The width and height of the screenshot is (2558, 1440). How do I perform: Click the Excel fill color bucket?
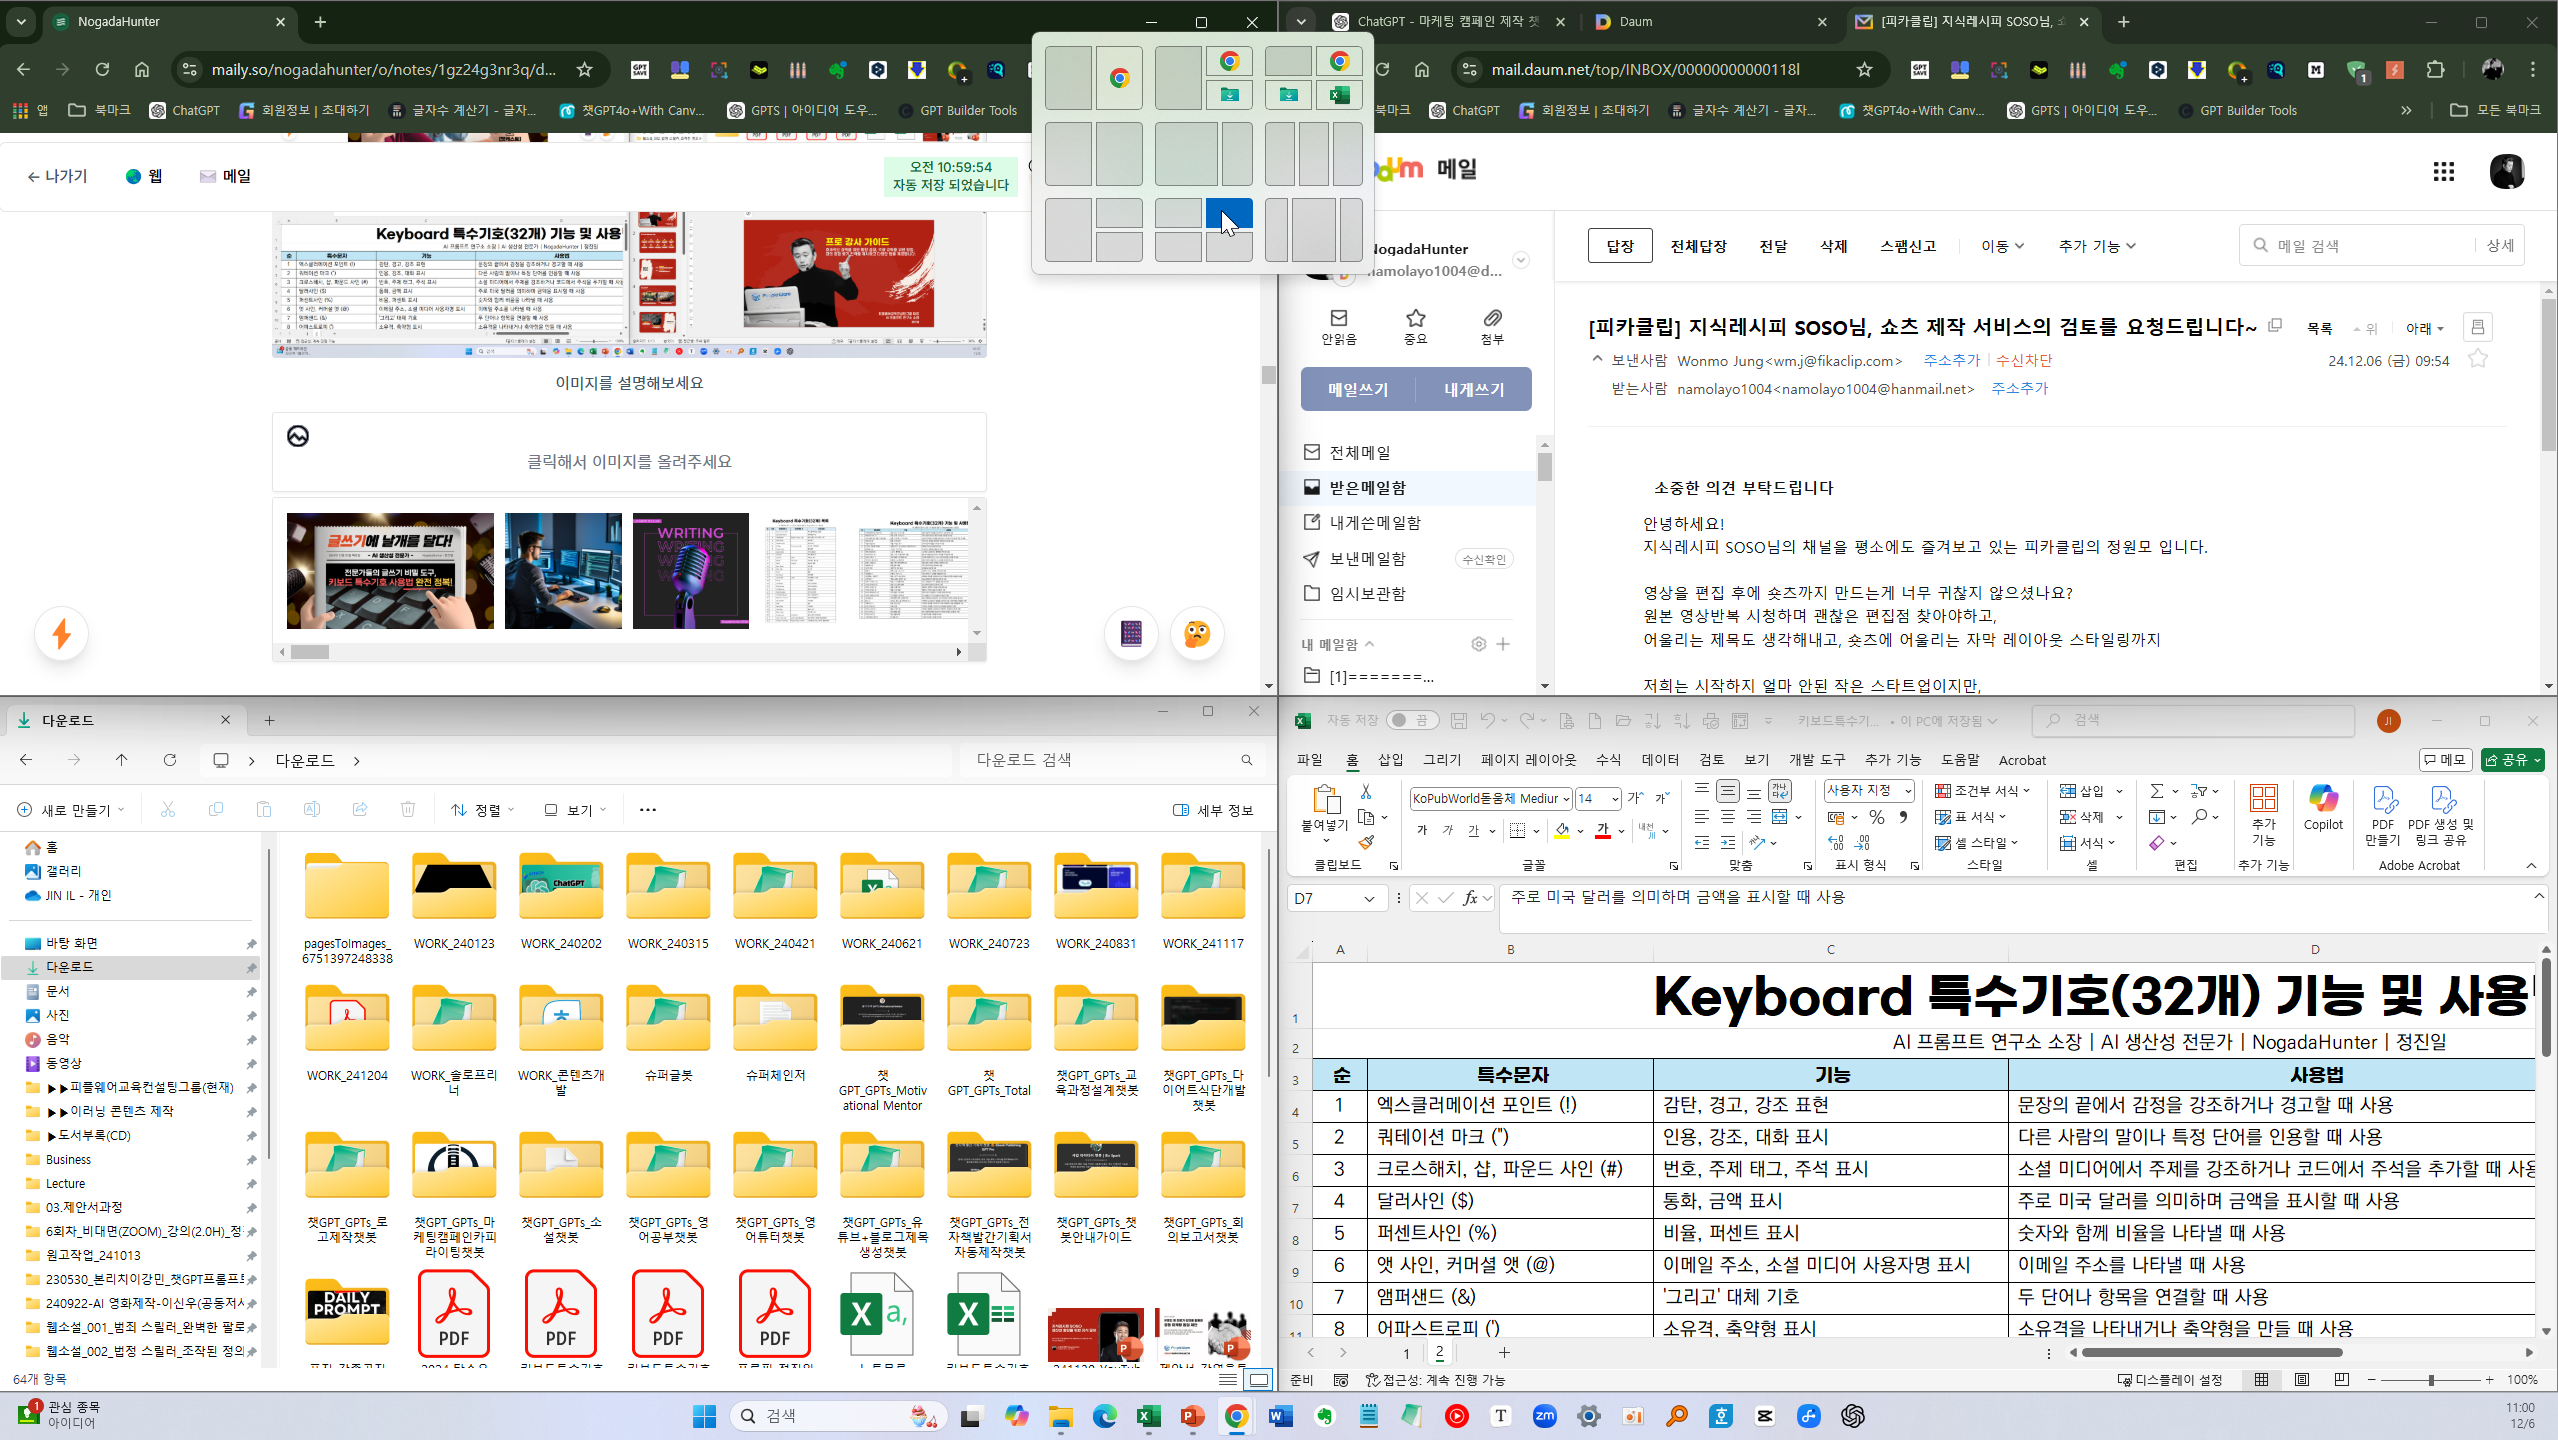[1561, 830]
